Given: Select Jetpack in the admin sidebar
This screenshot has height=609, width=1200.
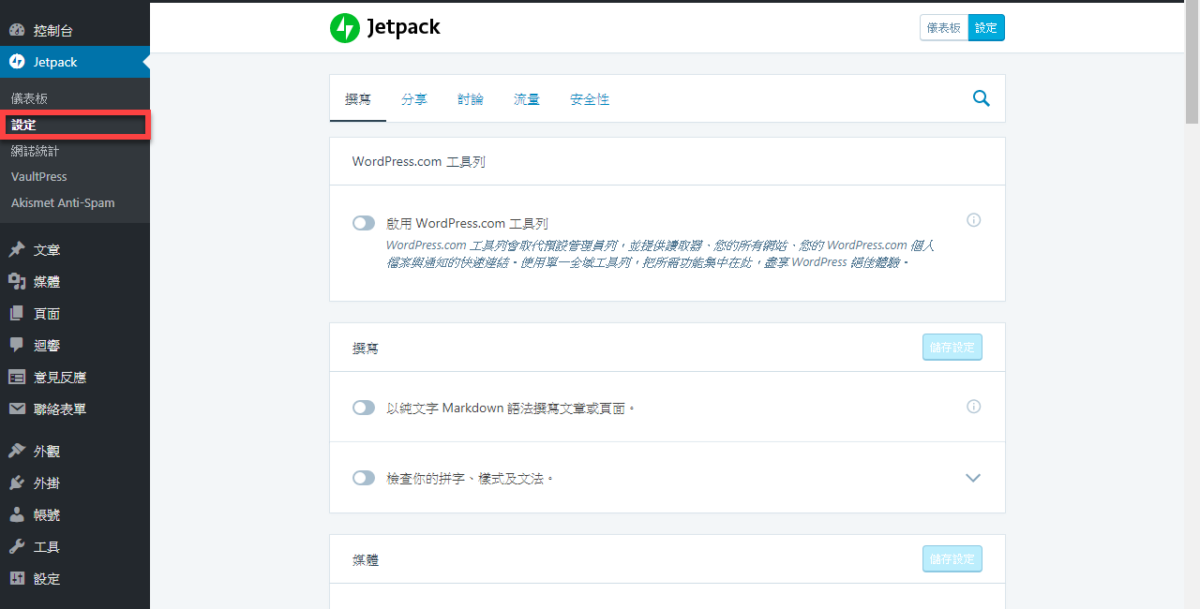Looking at the screenshot, I should (x=75, y=62).
